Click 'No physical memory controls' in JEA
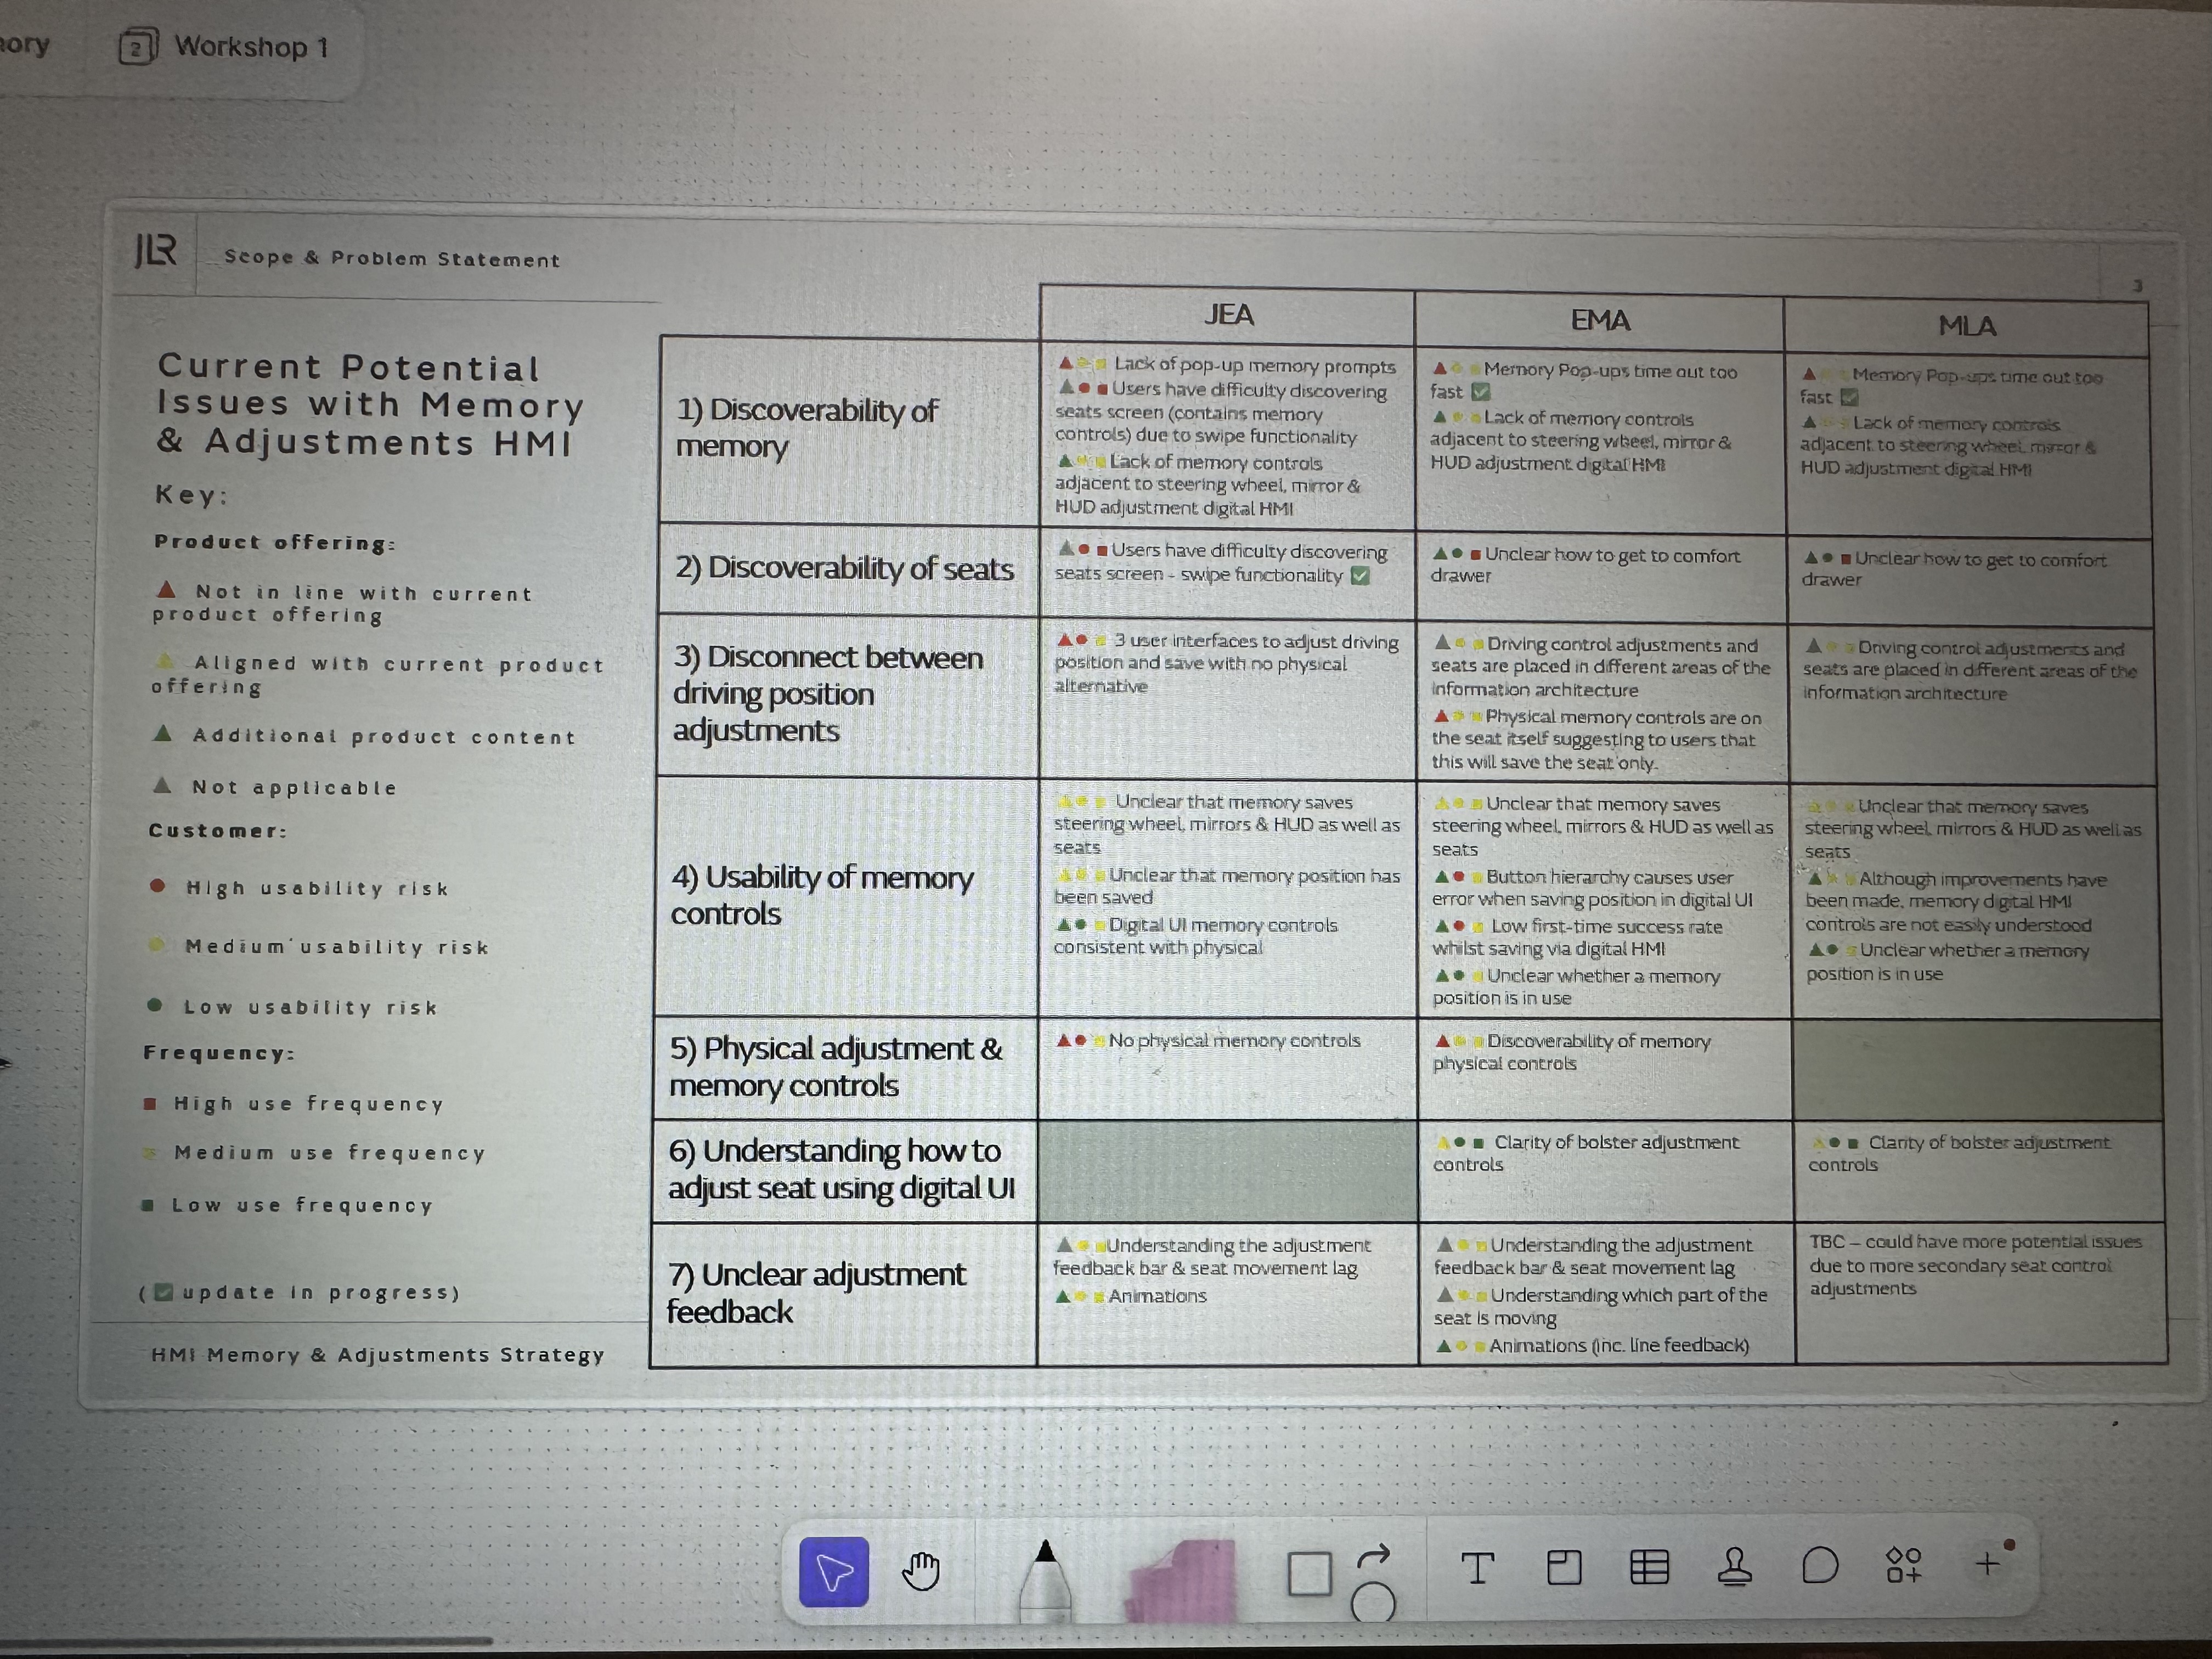 (1234, 1040)
